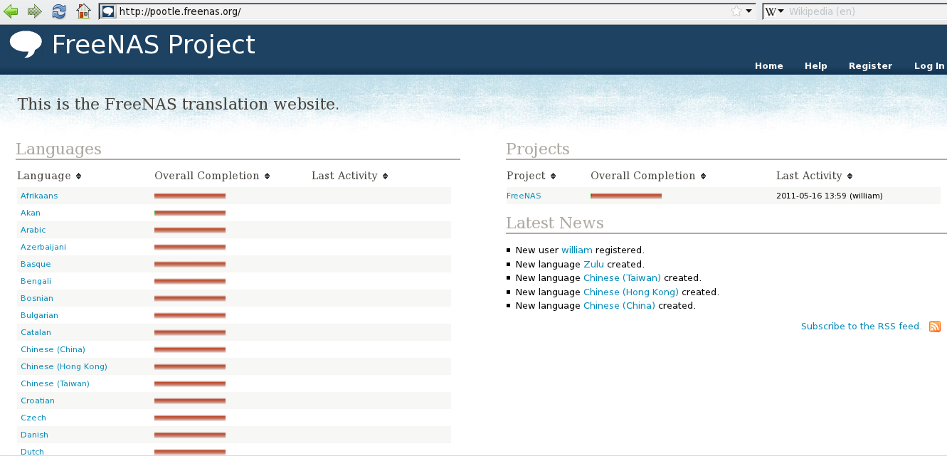Open the FreeNAS project link
The width and height of the screenshot is (947, 456).
tap(524, 196)
